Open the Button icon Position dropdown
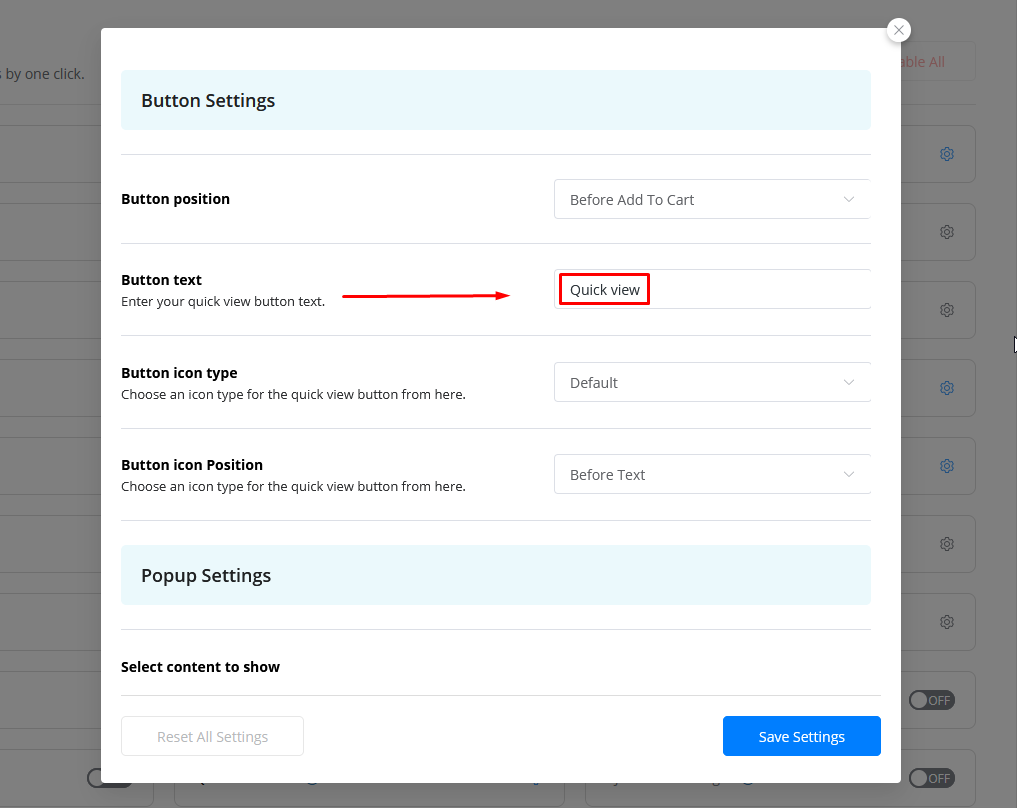The width and height of the screenshot is (1017, 808). (x=712, y=474)
